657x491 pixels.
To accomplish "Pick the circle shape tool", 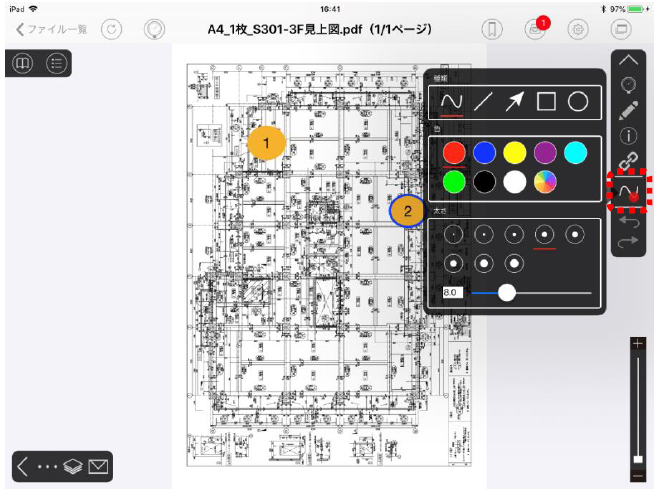I will pyautogui.click(x=578, y=100).
